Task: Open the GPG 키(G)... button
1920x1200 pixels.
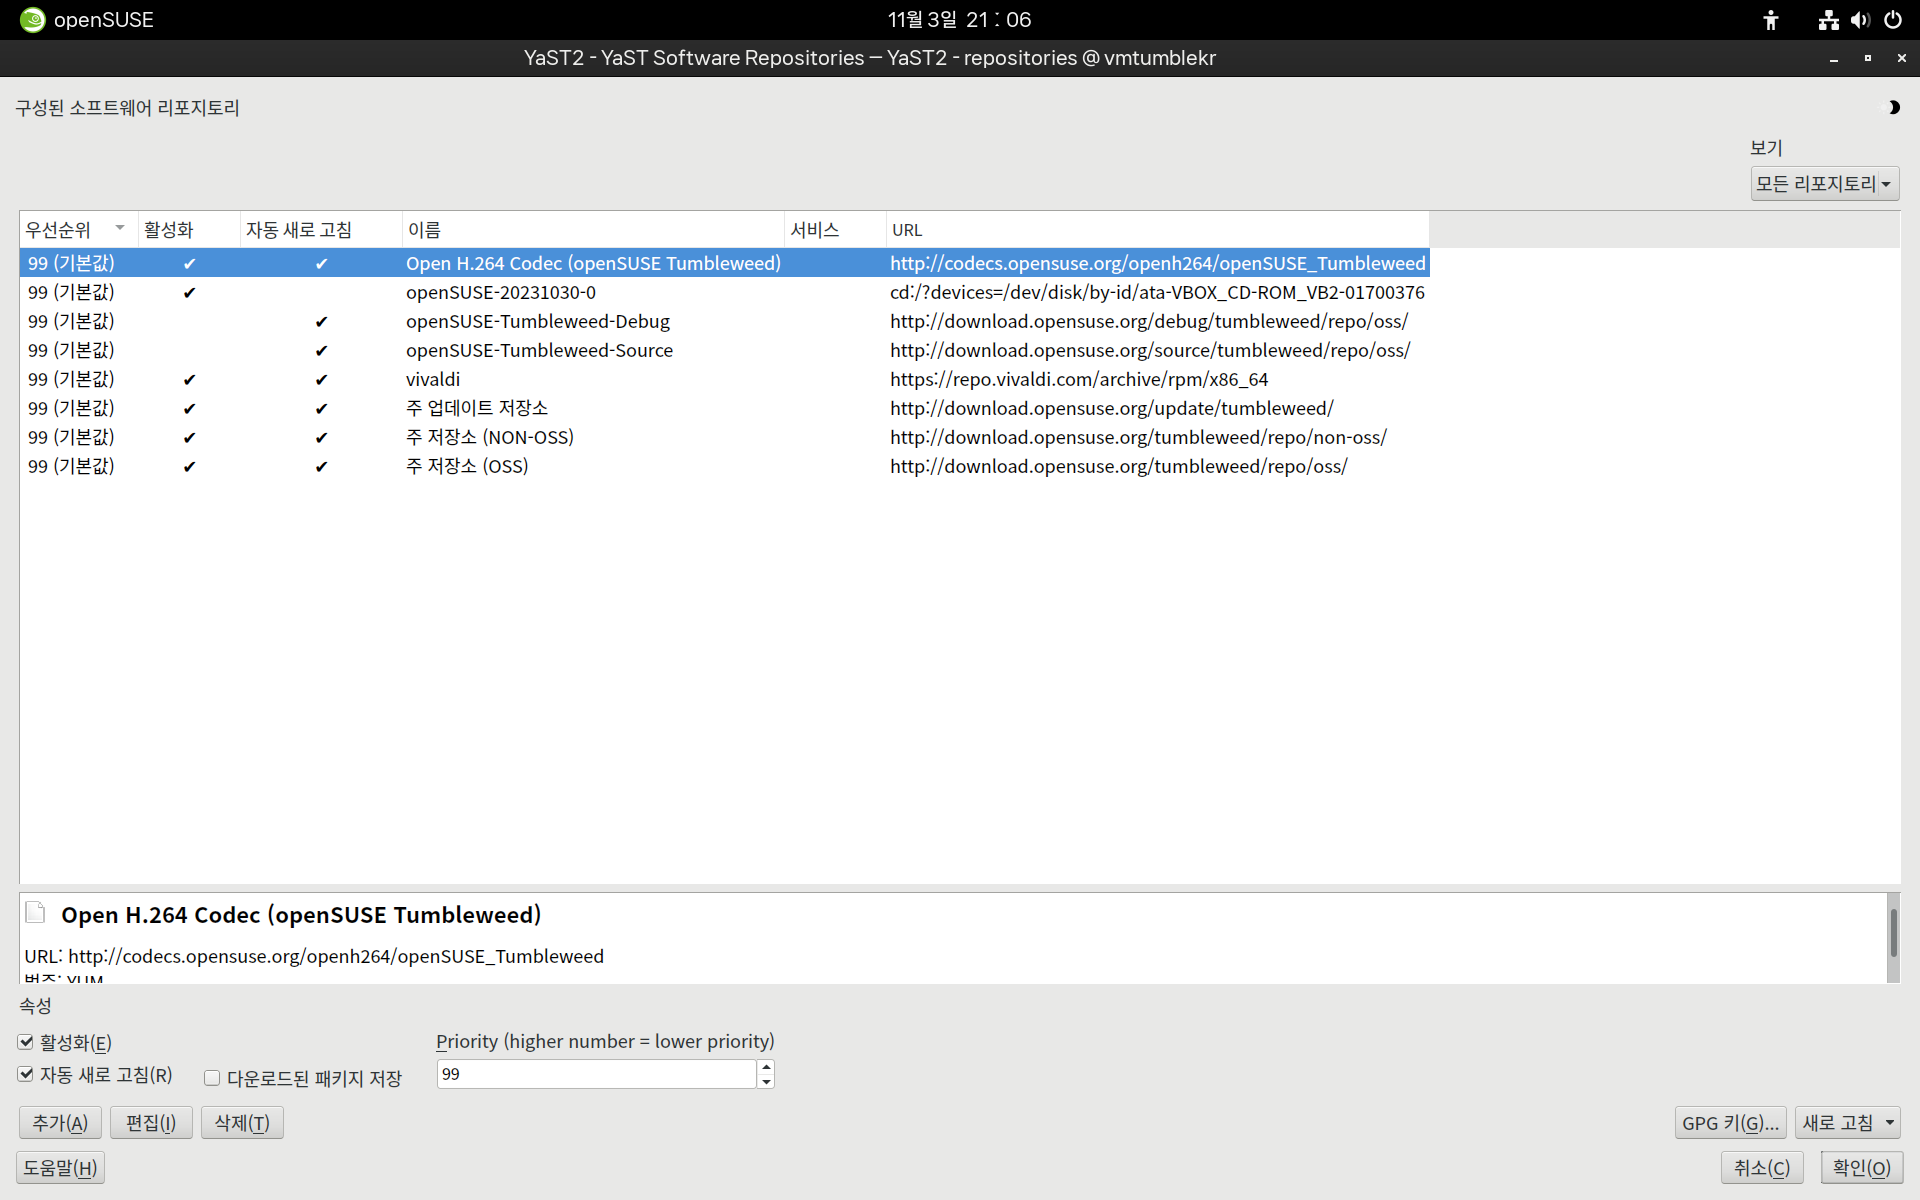Action: (1729, 1123)
